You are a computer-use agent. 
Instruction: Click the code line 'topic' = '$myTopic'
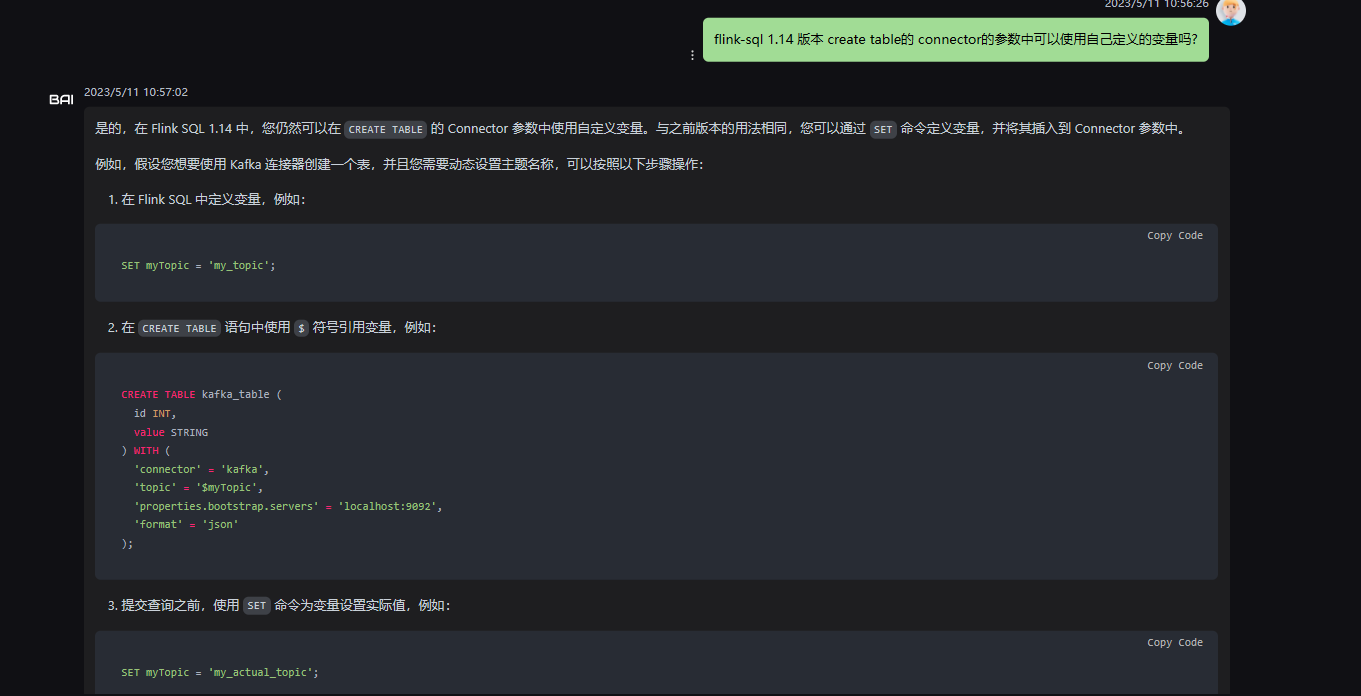point(198,488)
